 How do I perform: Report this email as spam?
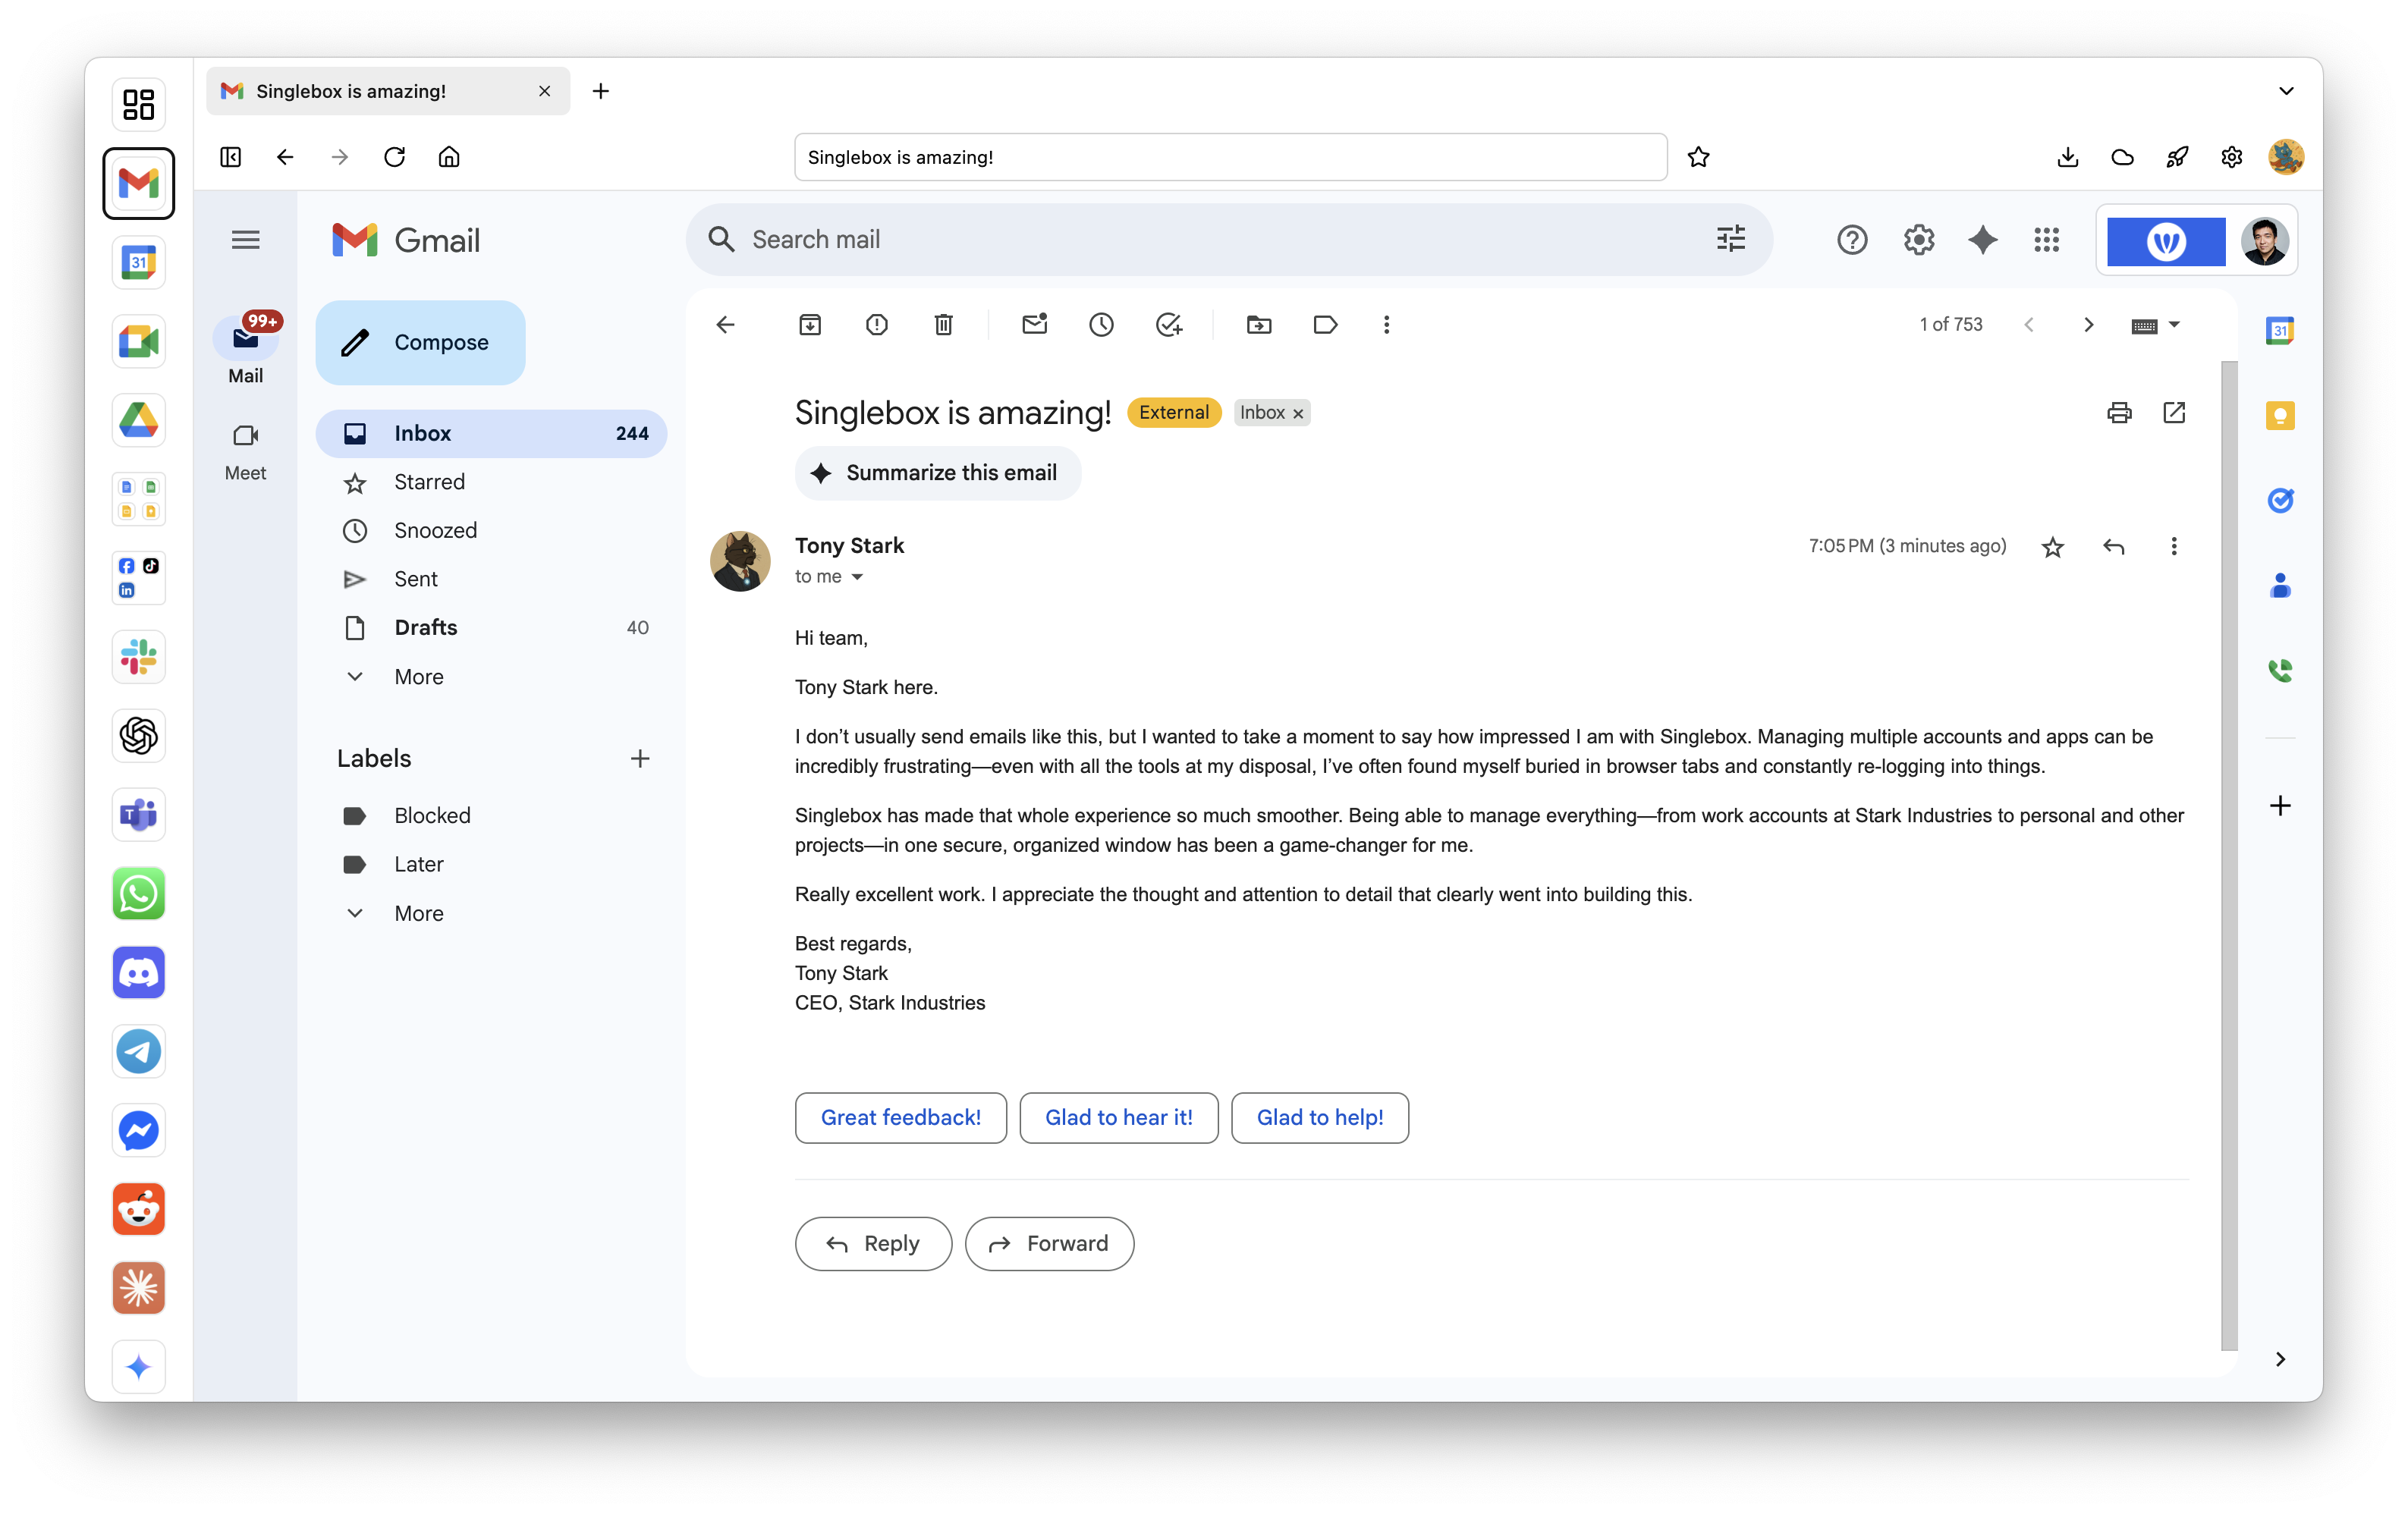tap(876, 324)
